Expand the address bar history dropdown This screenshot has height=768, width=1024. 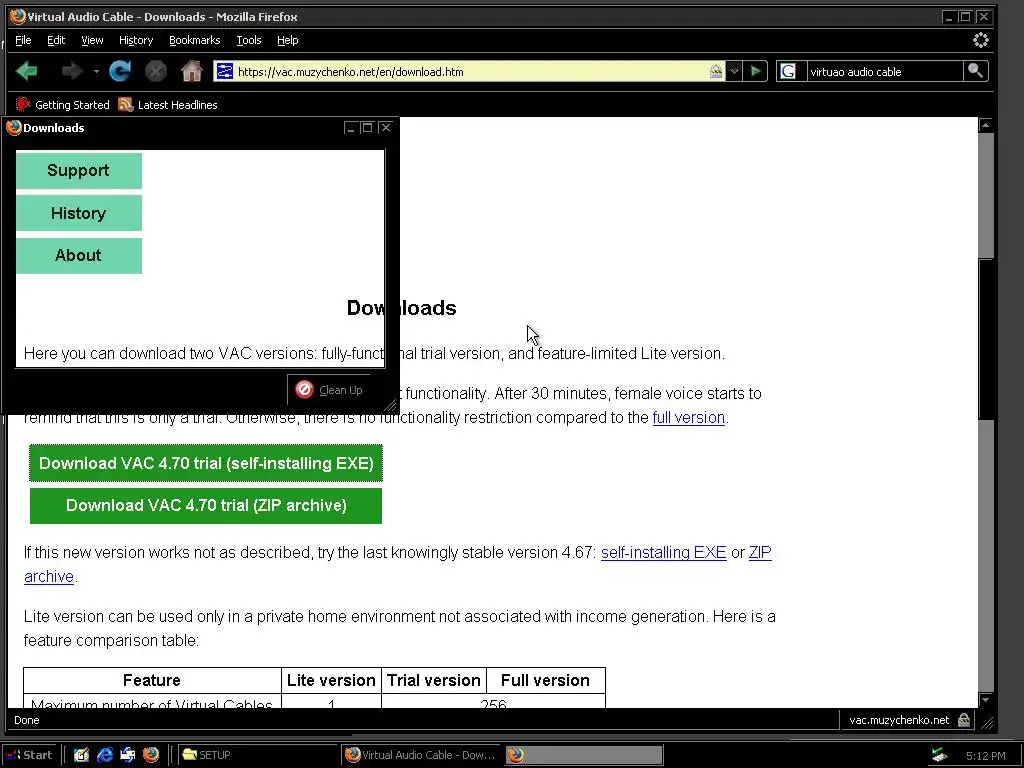coord(734,71)
